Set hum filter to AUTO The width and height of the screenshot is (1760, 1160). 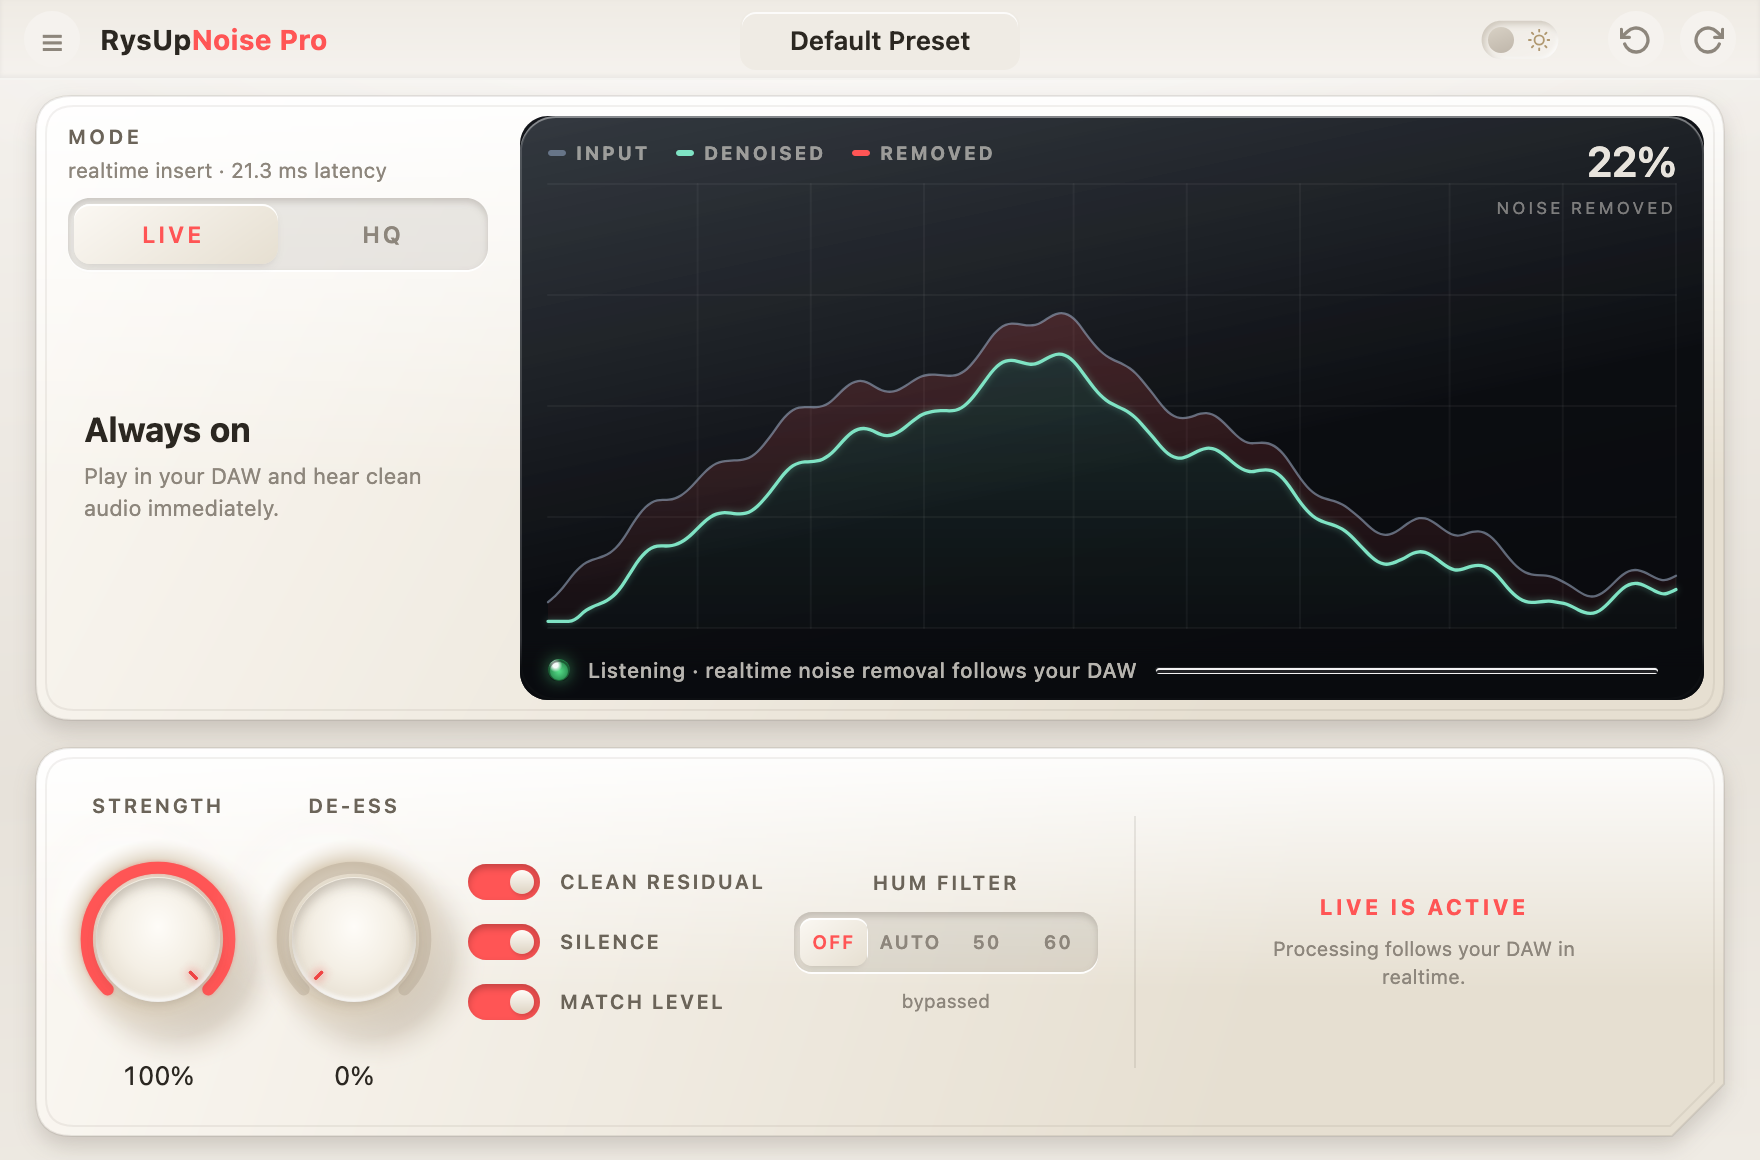(x=909, y=942)
